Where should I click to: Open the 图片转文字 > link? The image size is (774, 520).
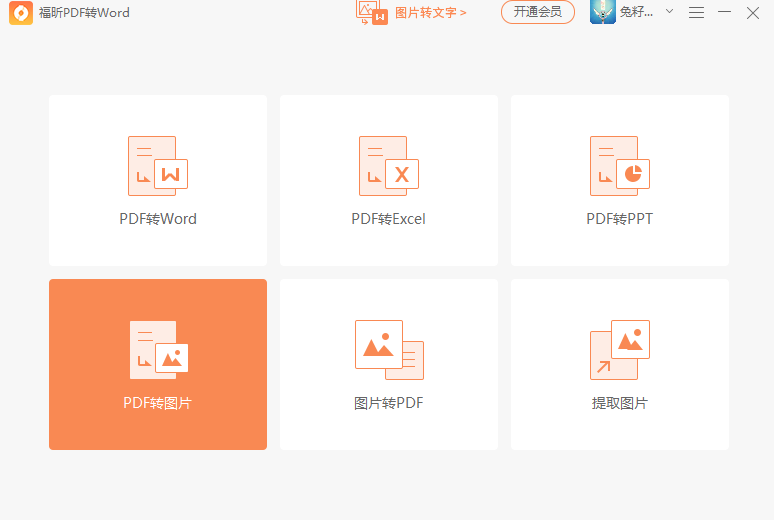tap(430, 13)
